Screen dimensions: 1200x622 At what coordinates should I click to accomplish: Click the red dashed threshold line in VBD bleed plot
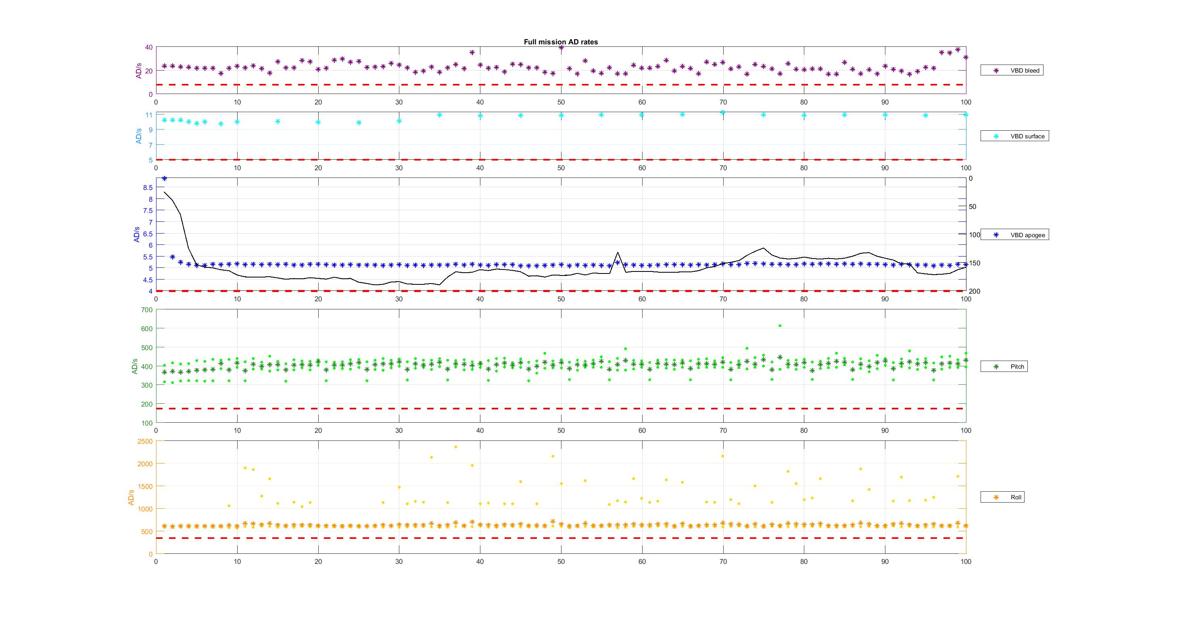click(x=561, y=85)
